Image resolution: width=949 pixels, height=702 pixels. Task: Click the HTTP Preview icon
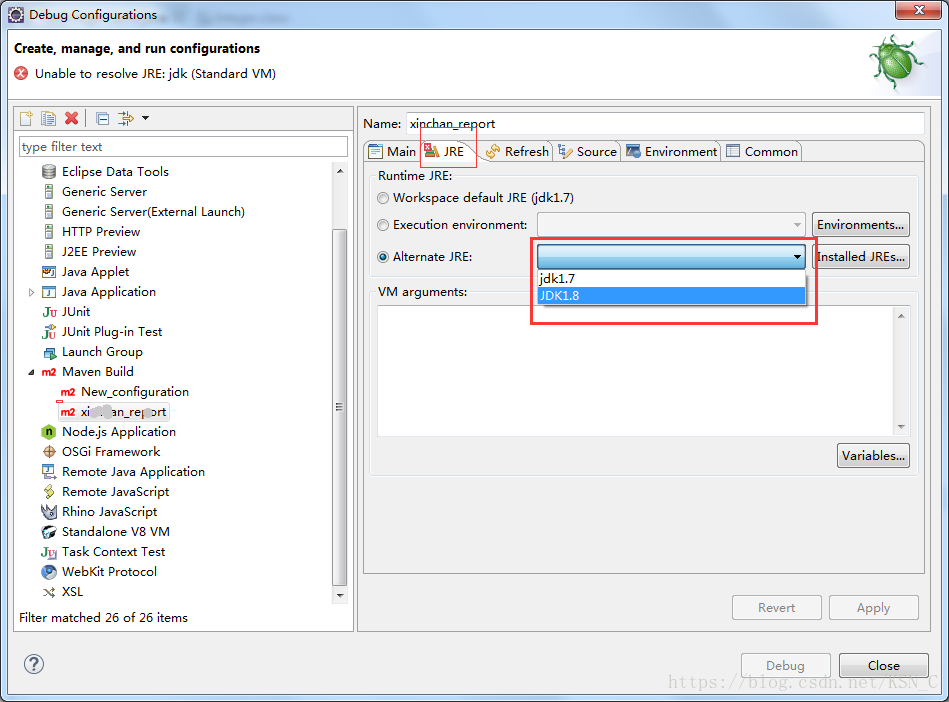point(49,232)
